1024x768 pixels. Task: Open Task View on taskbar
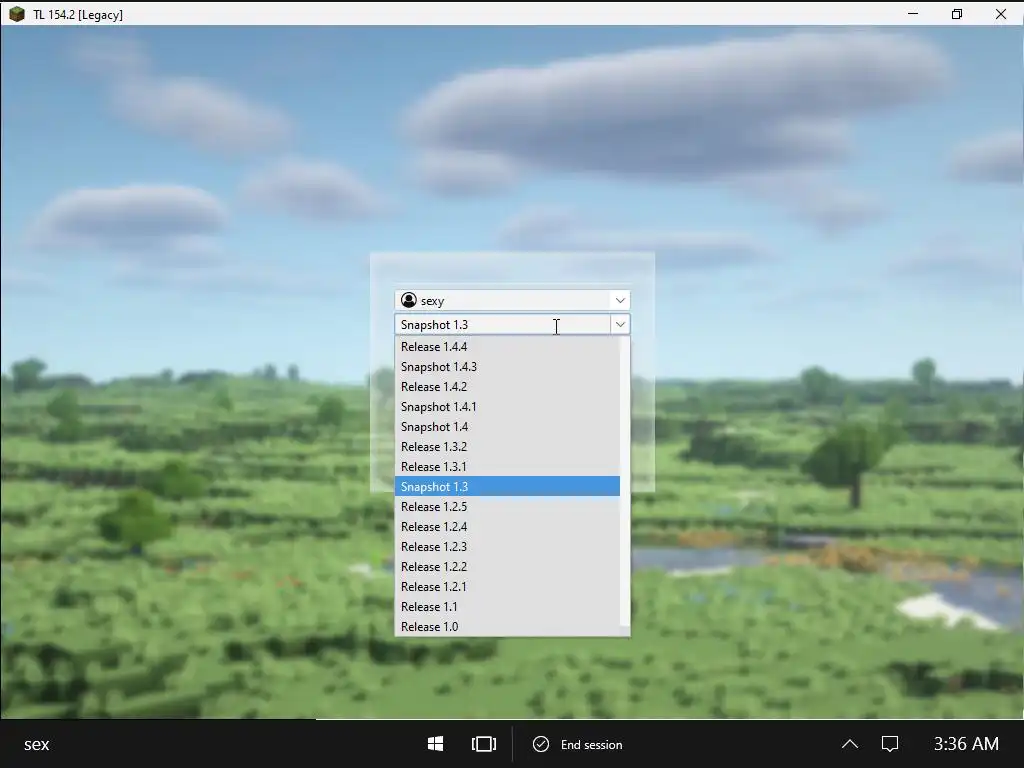[484, 744]
